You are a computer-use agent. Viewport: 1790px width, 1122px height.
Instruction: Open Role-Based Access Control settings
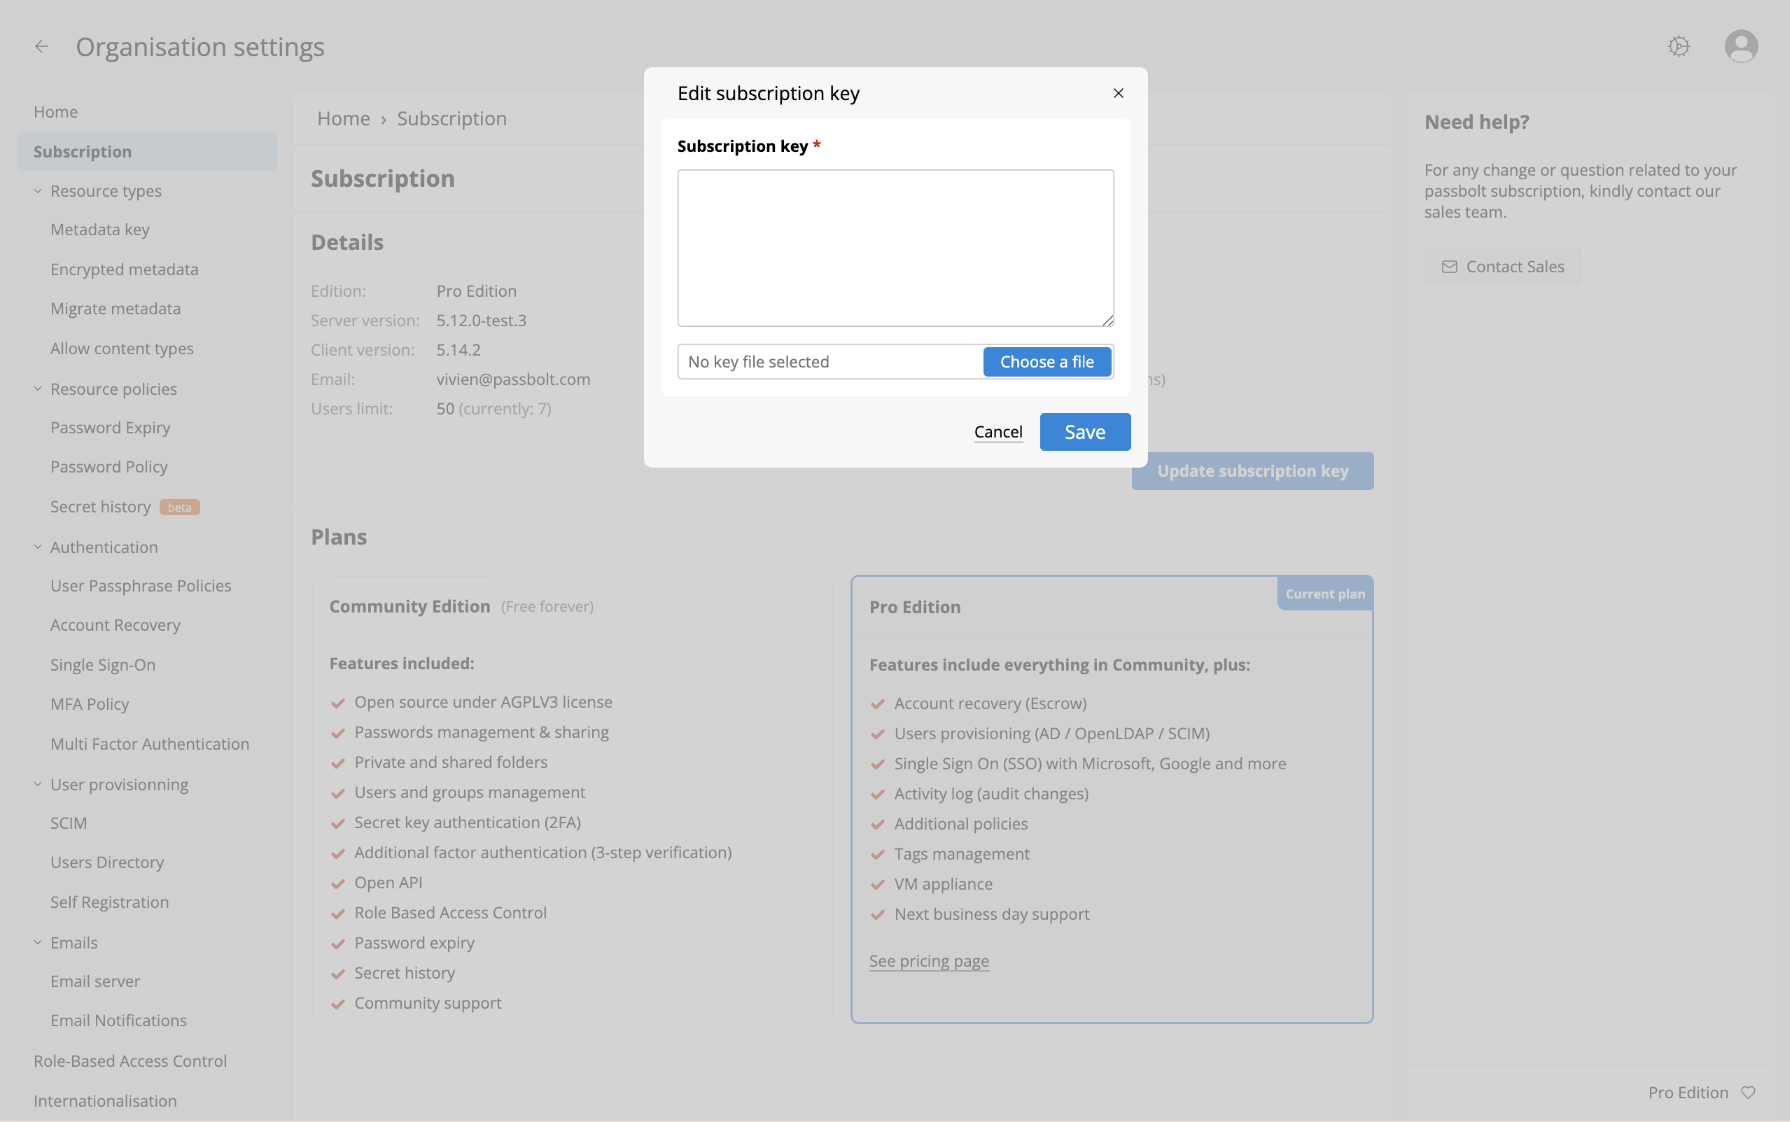pyautogui.click(x=130, y=1061)
